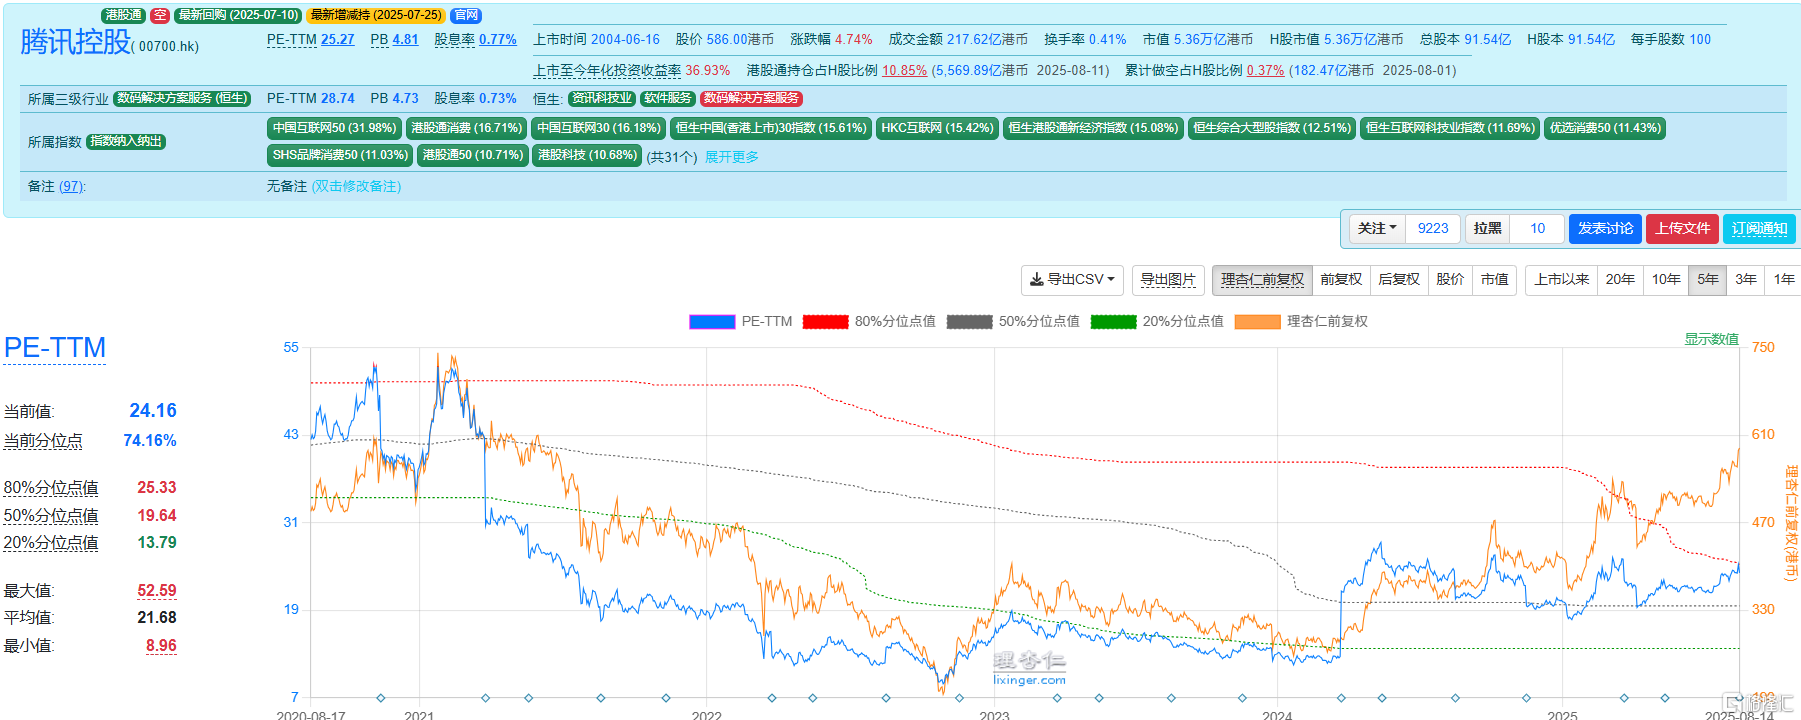The image size is (1801, 720).
Task: Switch time range to 上市以来
Action: pyautogui.click(x=1561, y=280)
